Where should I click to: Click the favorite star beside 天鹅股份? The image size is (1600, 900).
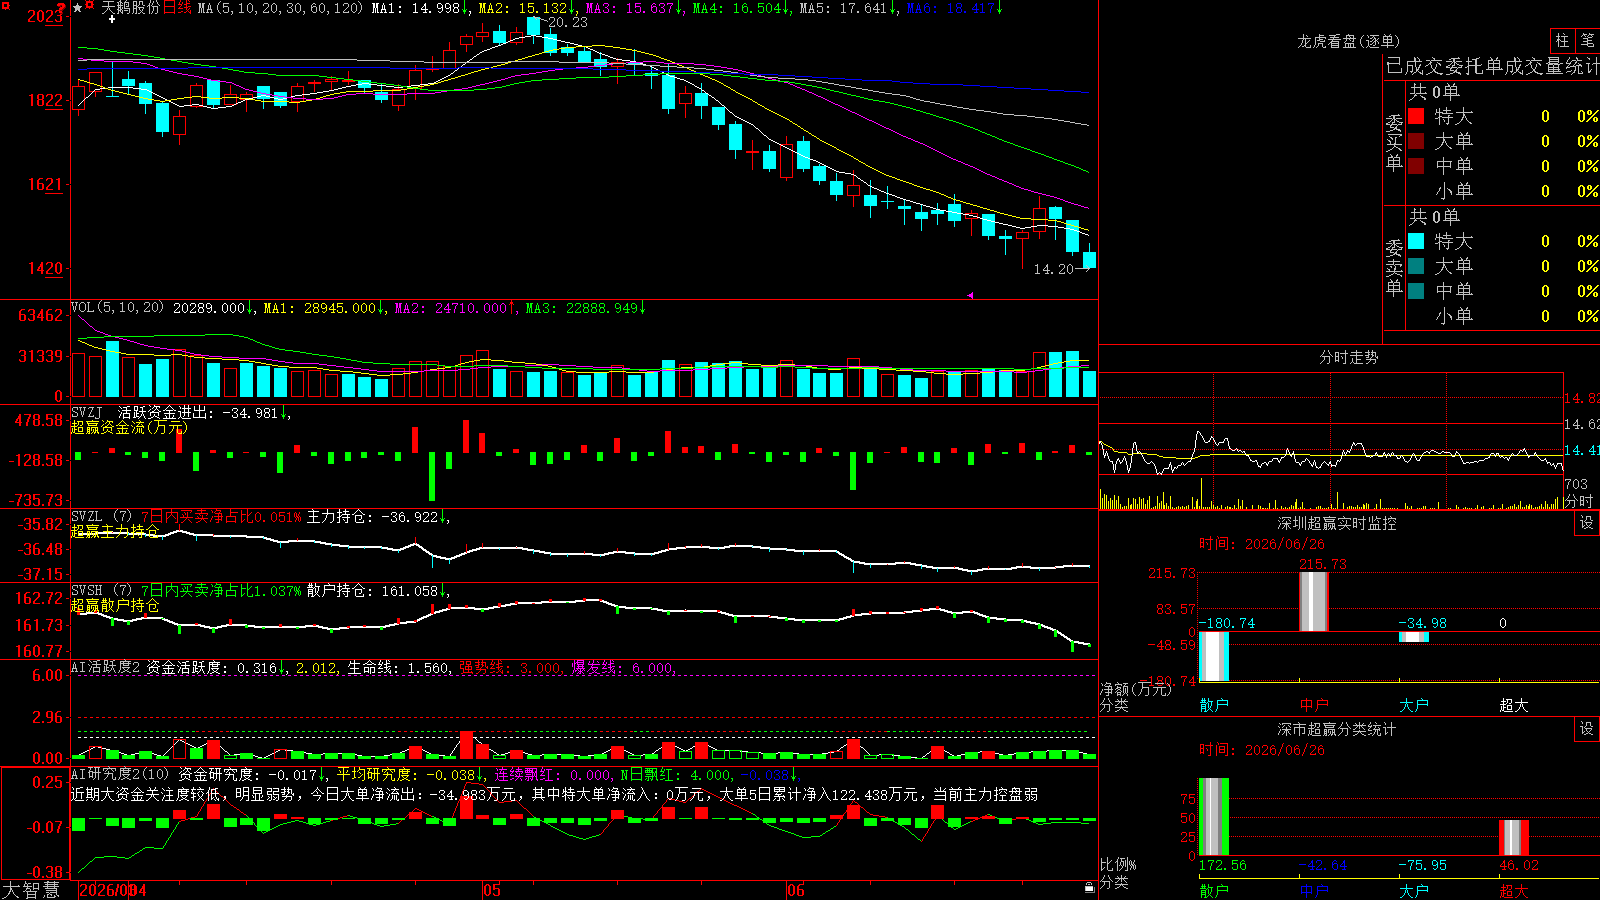[x=78, y=8]
